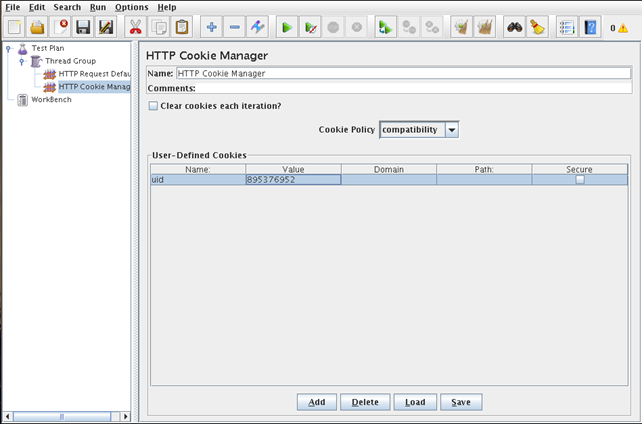Click the binoculars search icon
The image size is (642, 424).
coord(514,28)
